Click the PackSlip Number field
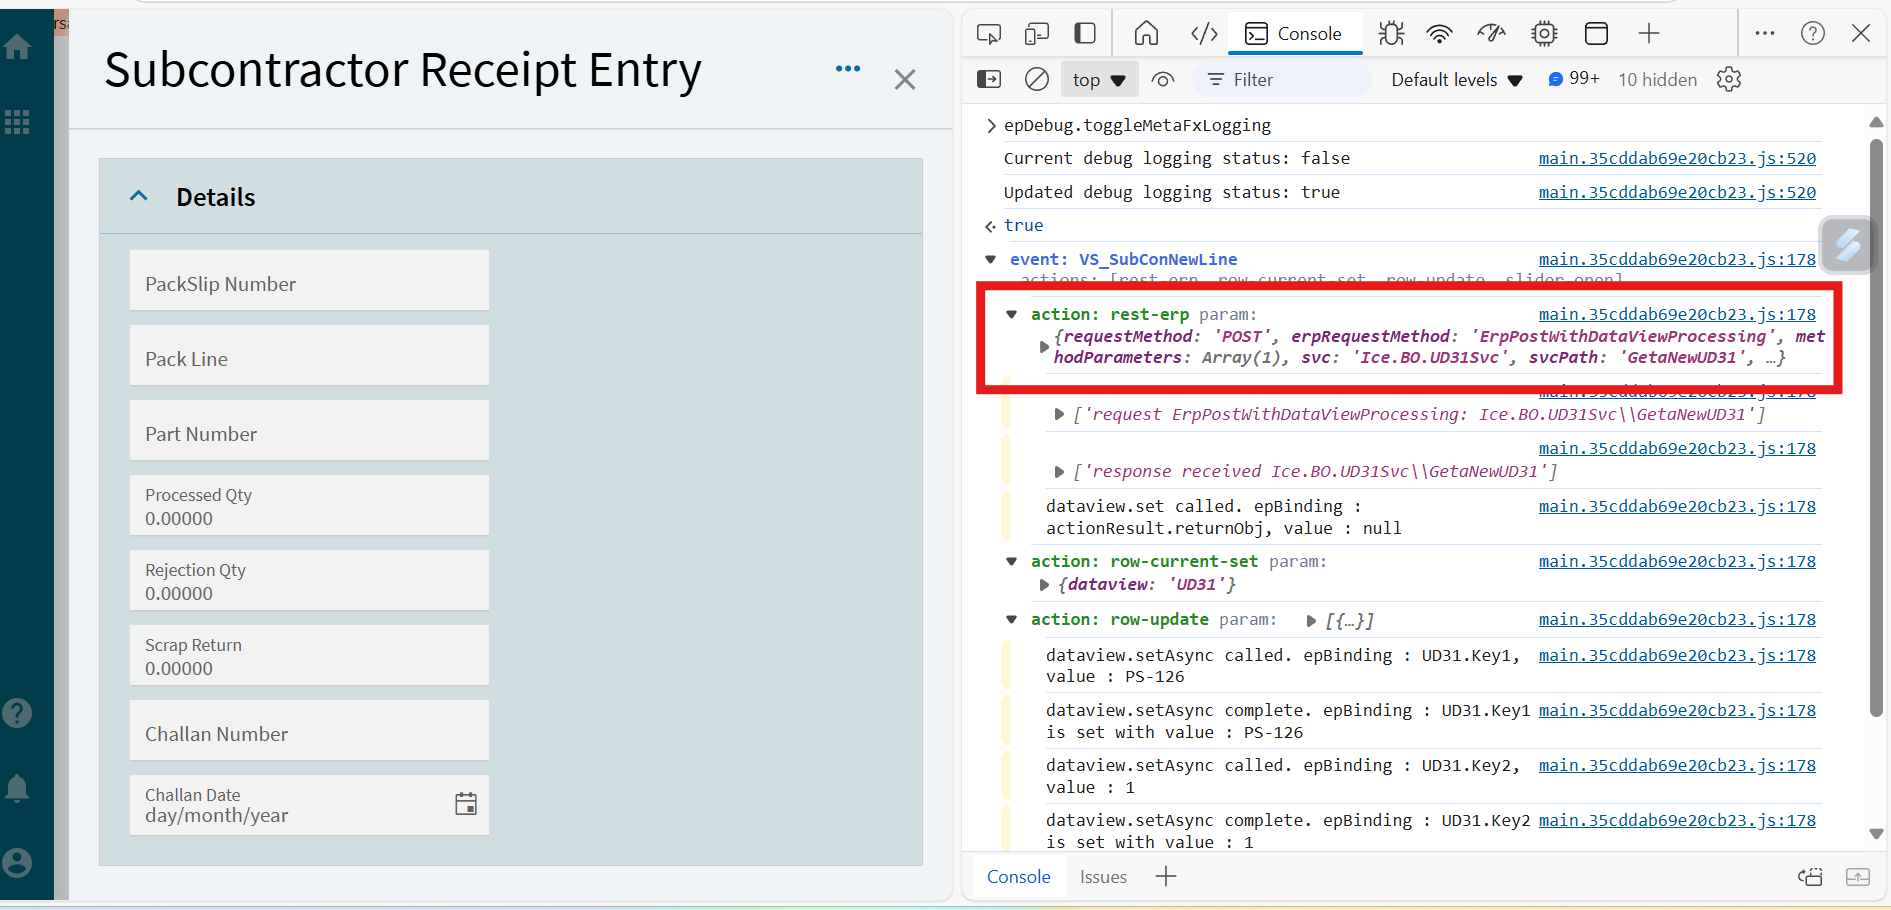Viewport: 1891px width, 910px height. pyautogui.click(x=309, y=280)
